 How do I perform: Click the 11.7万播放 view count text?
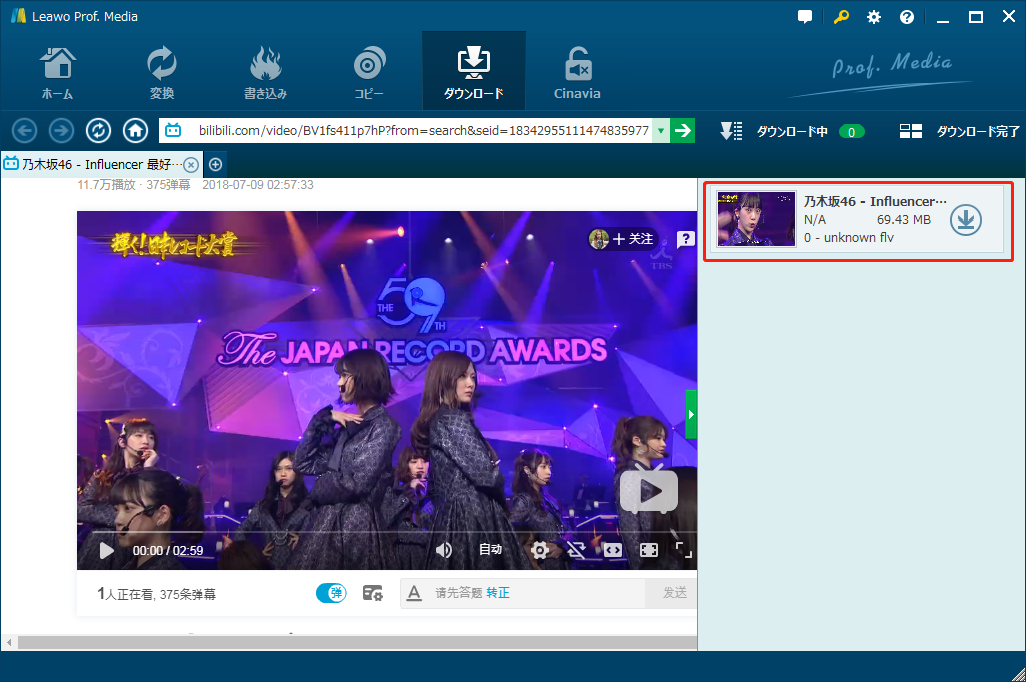point(106,185)
